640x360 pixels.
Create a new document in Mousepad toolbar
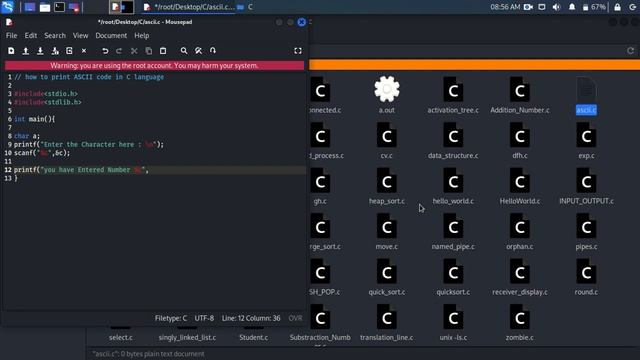(11, 51)
